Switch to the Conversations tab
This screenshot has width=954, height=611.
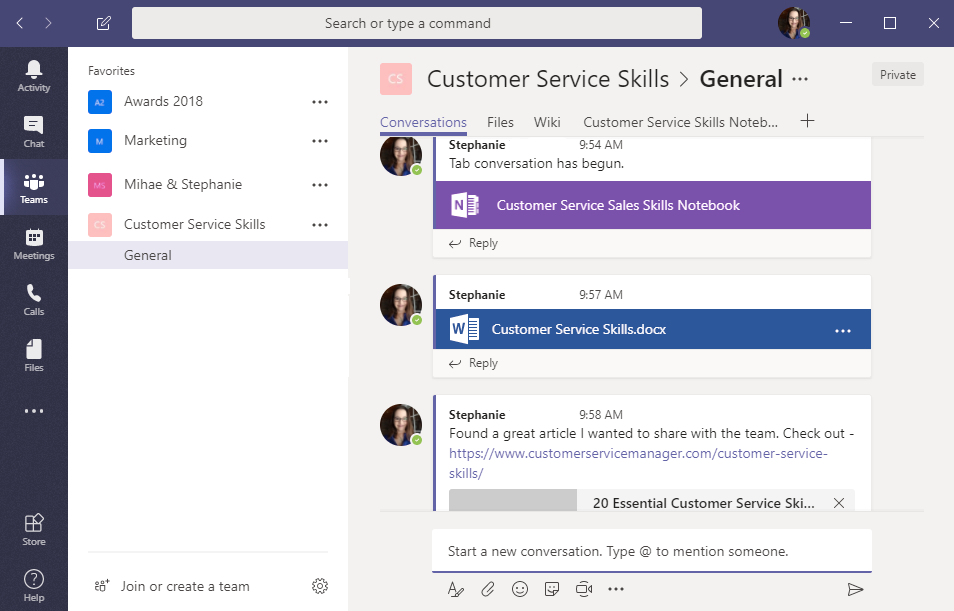[x=423, y=122]
